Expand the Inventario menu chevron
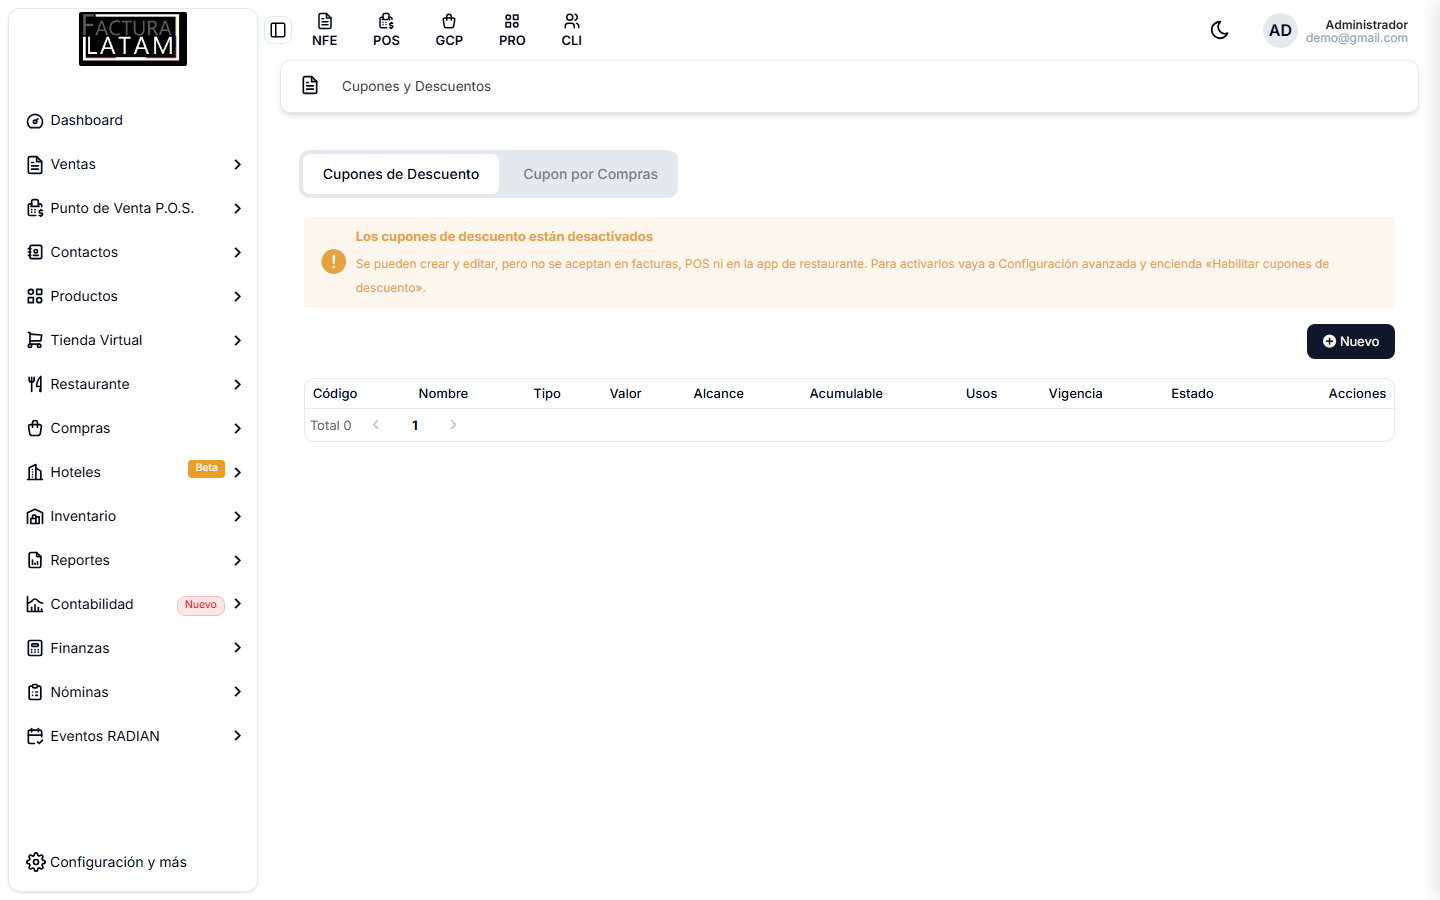1440x900 pixels. (x=237, y=516)
